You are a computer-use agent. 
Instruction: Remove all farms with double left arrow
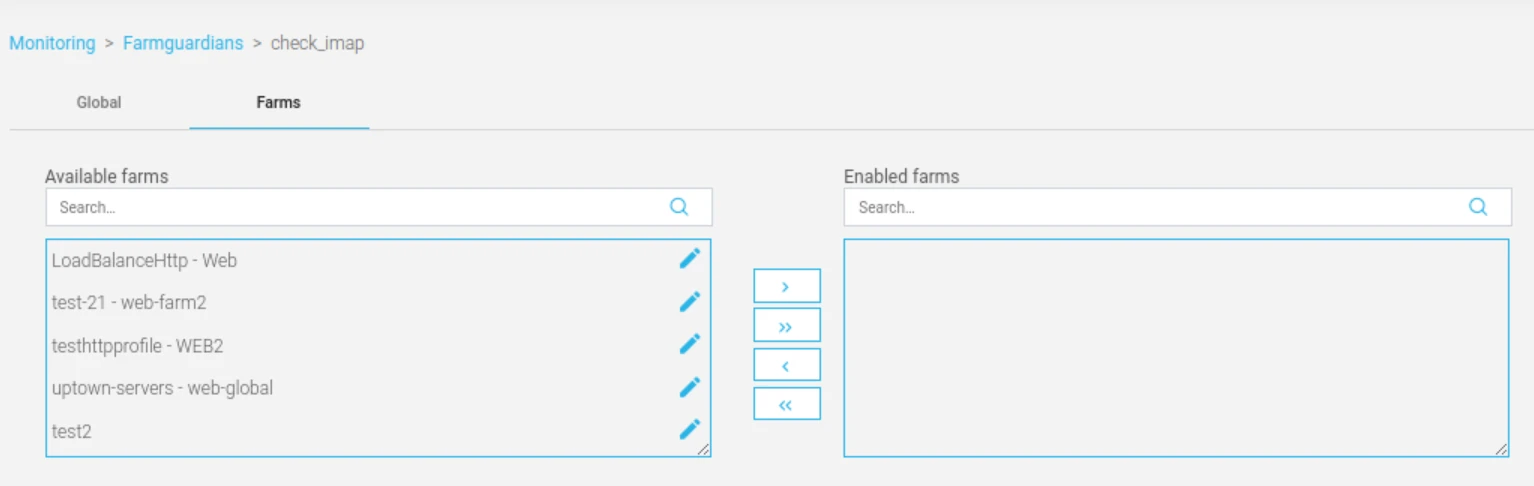pos(786,404)
